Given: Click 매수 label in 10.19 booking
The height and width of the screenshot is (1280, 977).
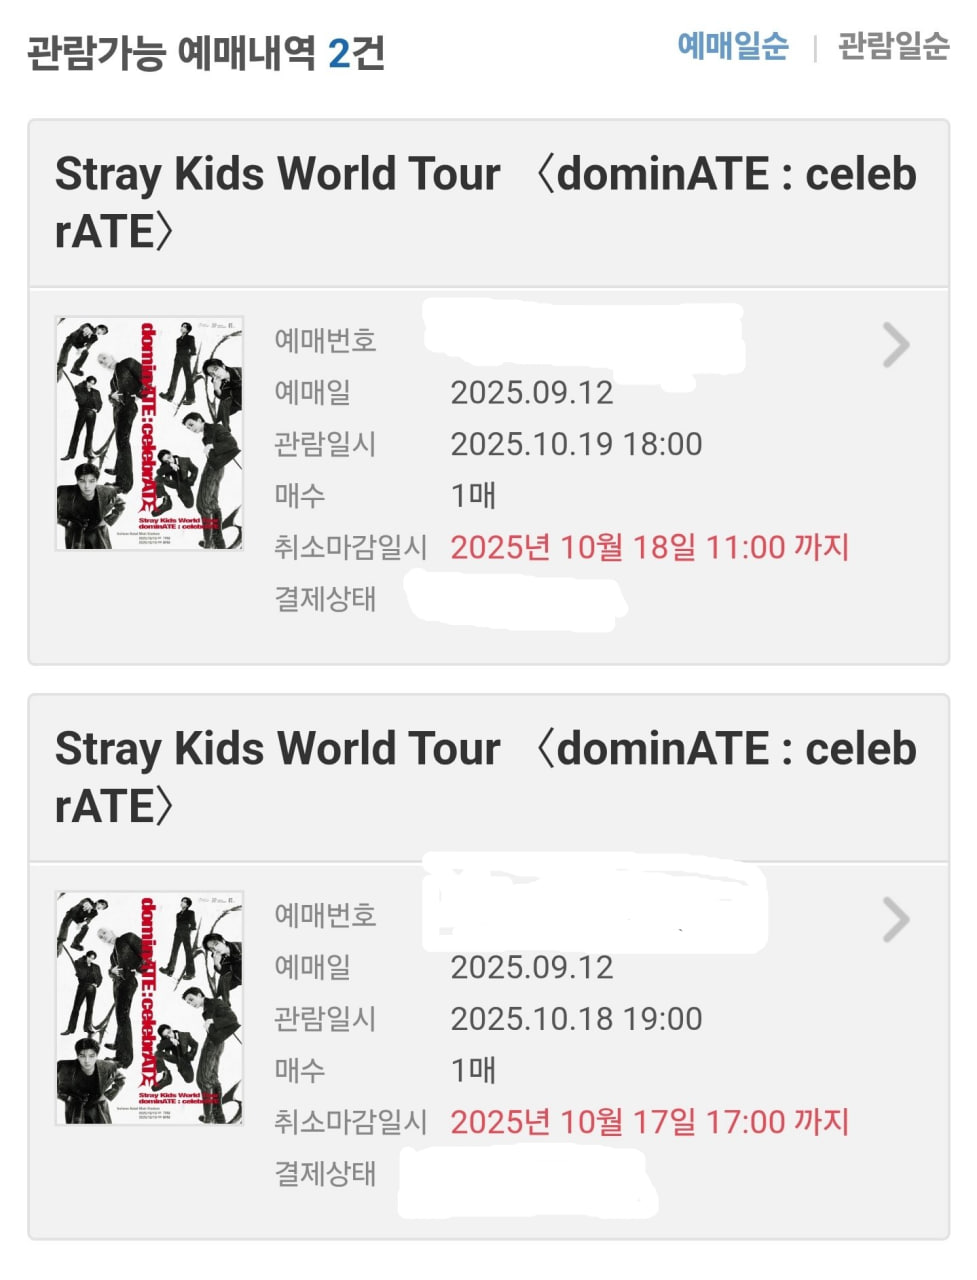Looking at the screenshot, I should 300,495.
